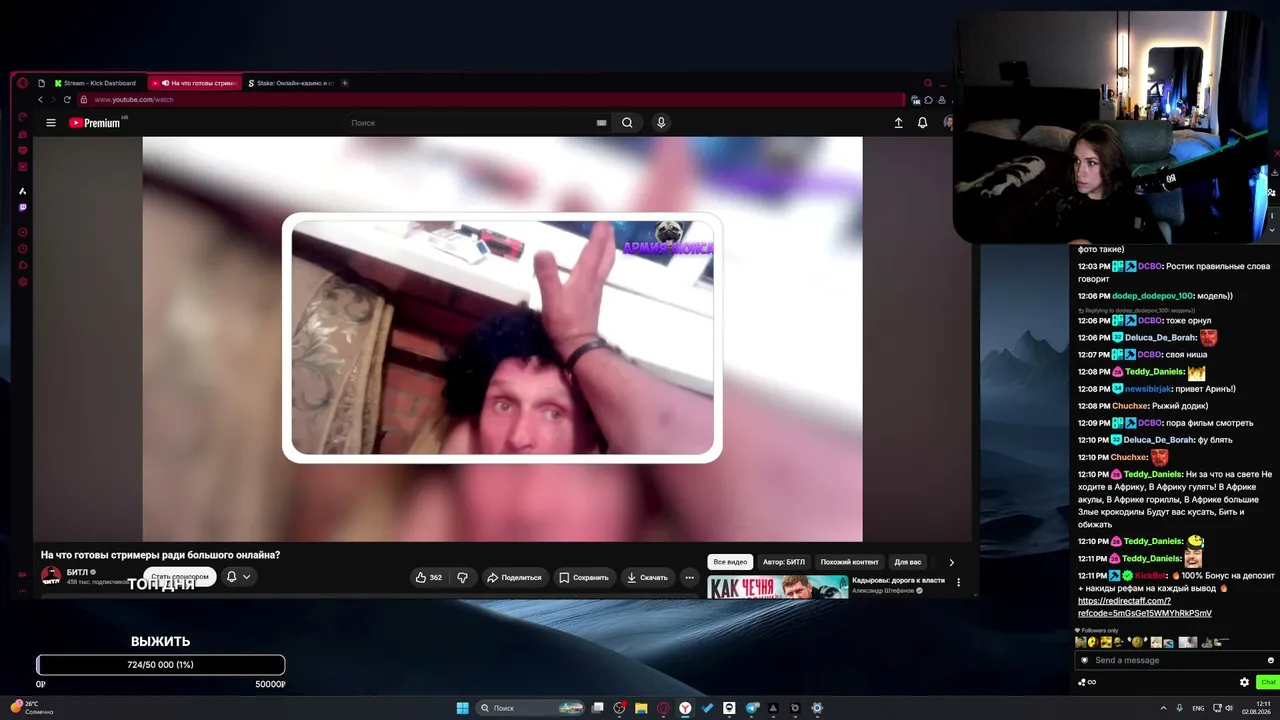The image size is (1280, 720).
Task: Select the 'Похожий контент' filter chip
Action: pos(850,562)
